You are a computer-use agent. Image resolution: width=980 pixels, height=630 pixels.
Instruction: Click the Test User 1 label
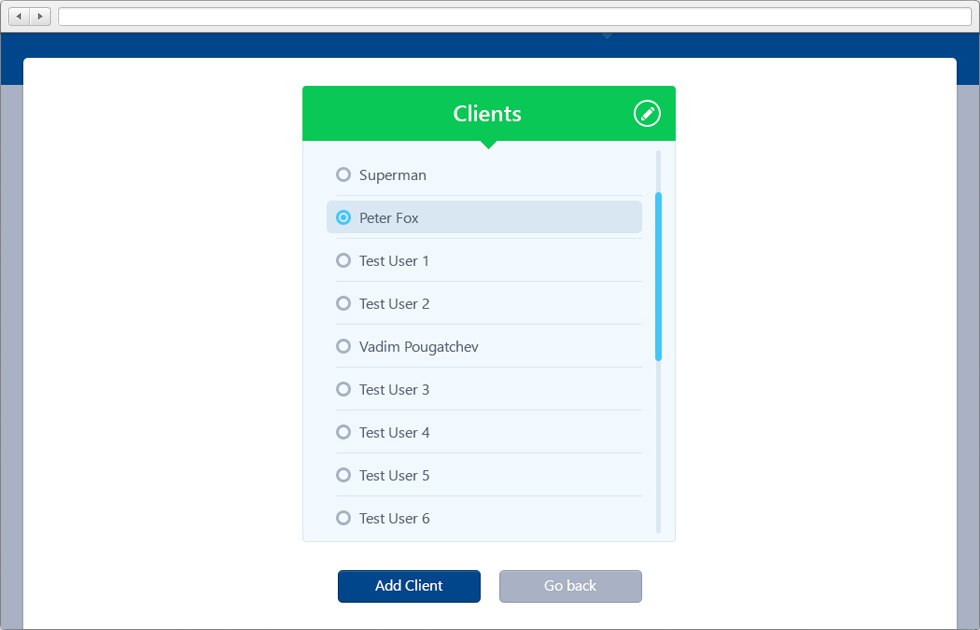click(x=394, y=261)
